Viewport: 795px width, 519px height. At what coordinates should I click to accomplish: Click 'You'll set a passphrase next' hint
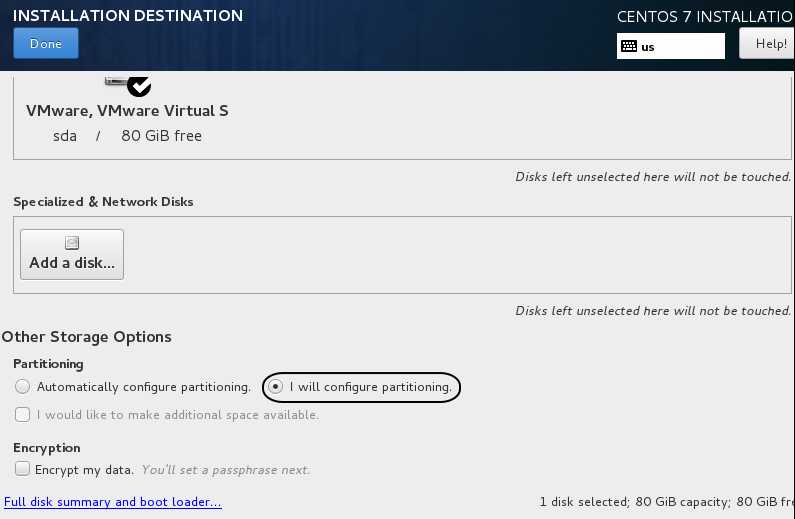click(x=225, y=470)
